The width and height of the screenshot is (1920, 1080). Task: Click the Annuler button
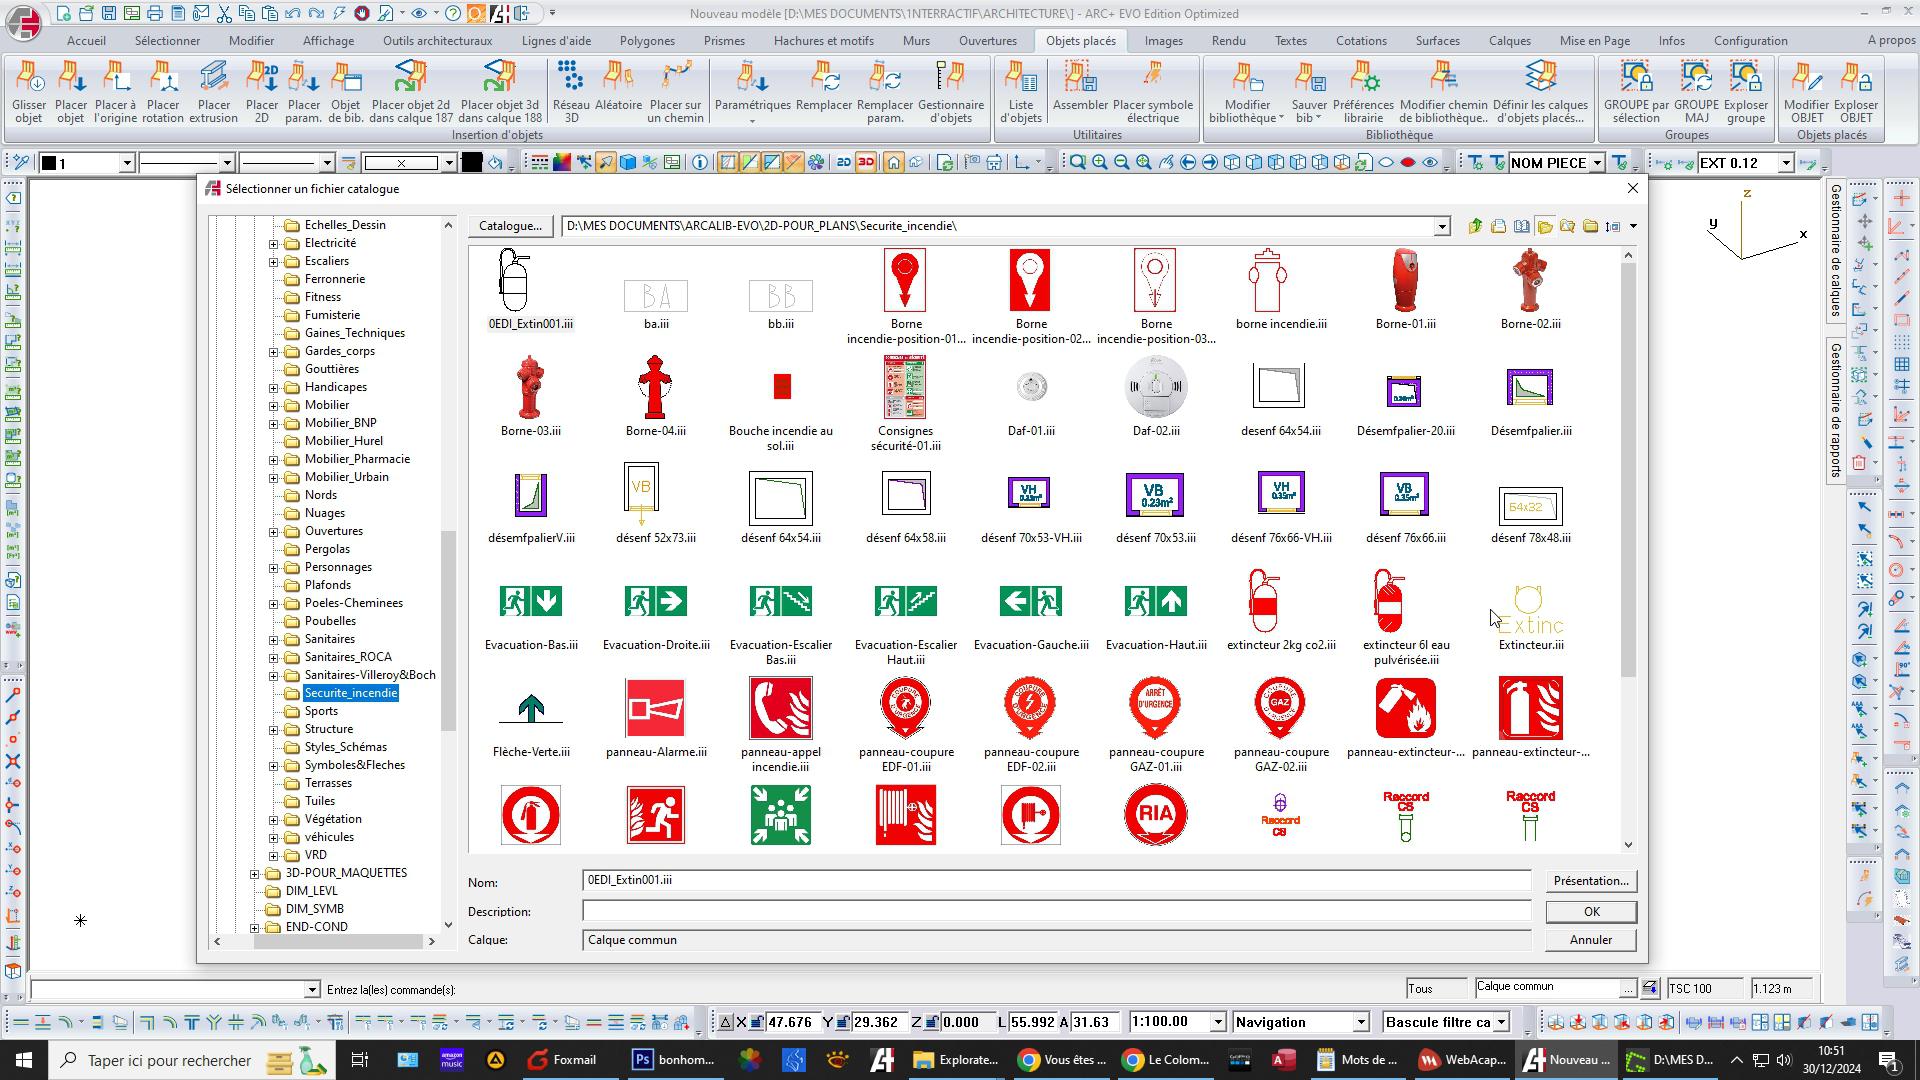(x=1590, y=940)
